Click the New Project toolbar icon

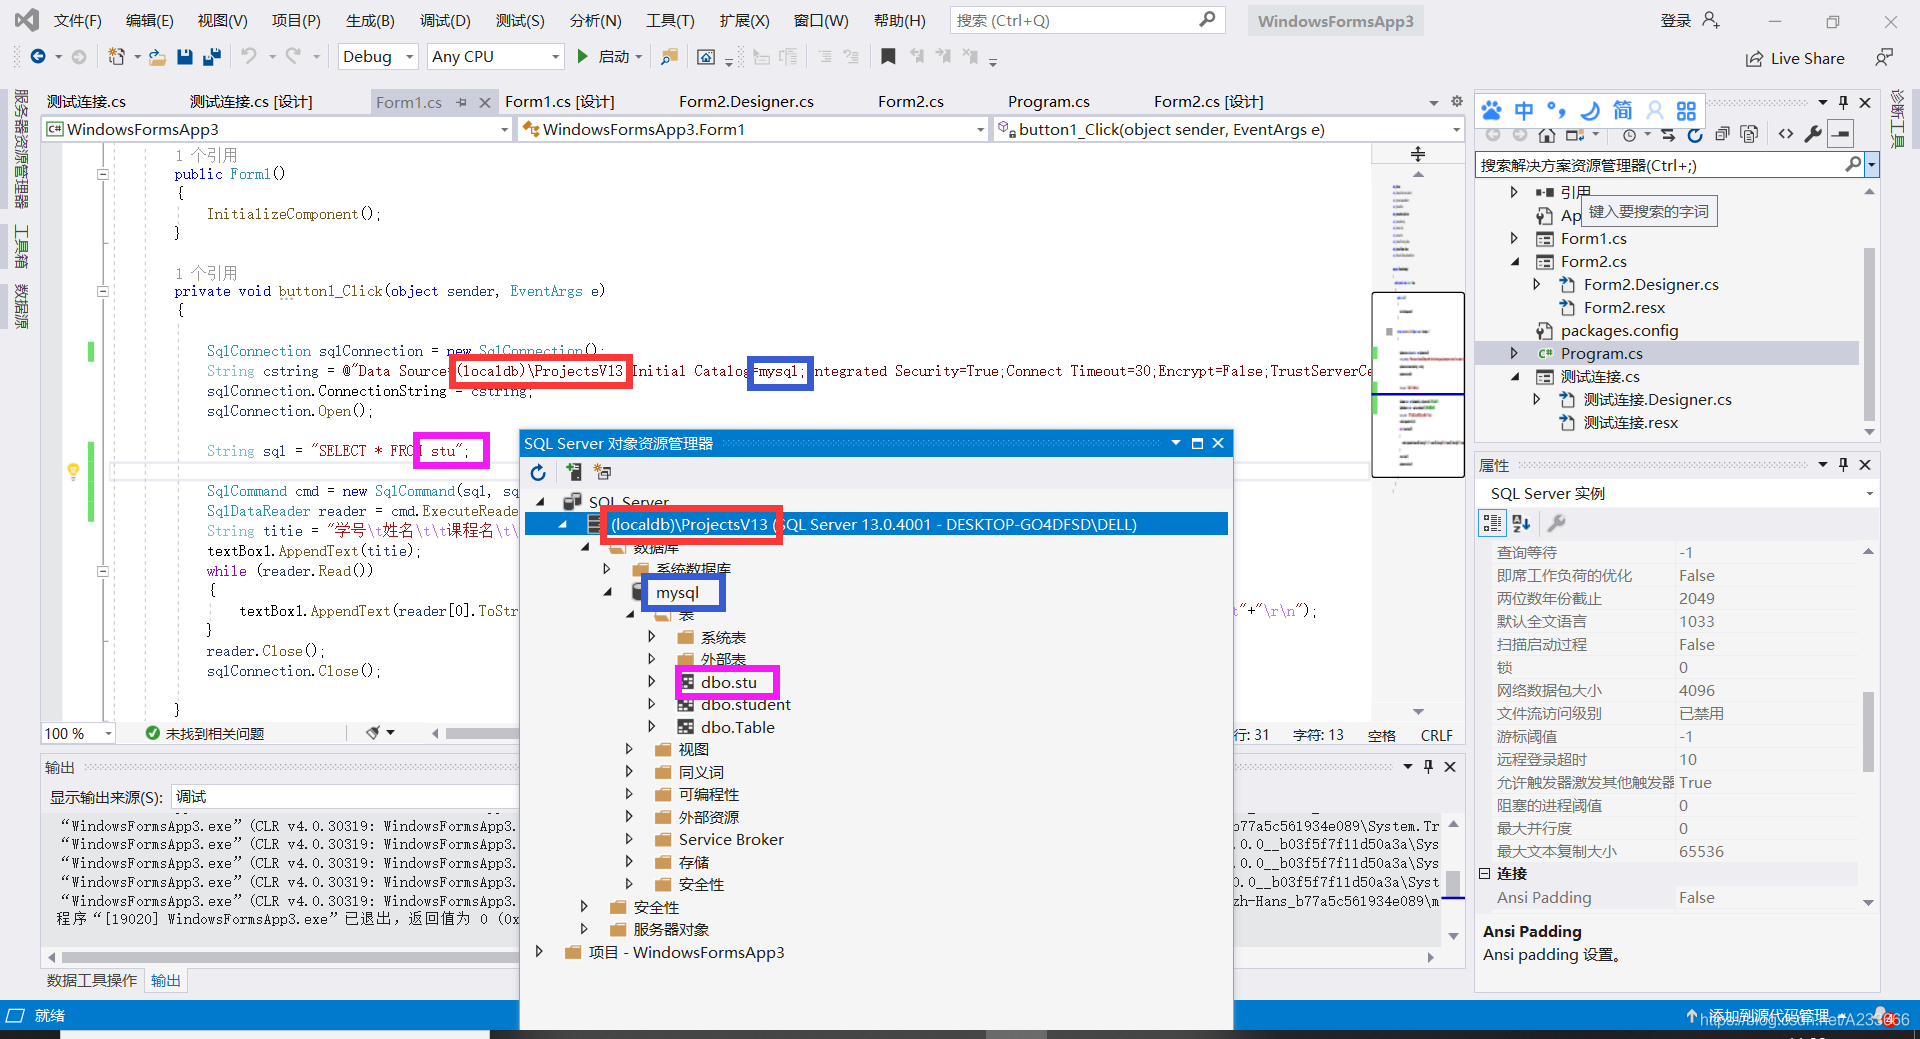click(117, 57)
